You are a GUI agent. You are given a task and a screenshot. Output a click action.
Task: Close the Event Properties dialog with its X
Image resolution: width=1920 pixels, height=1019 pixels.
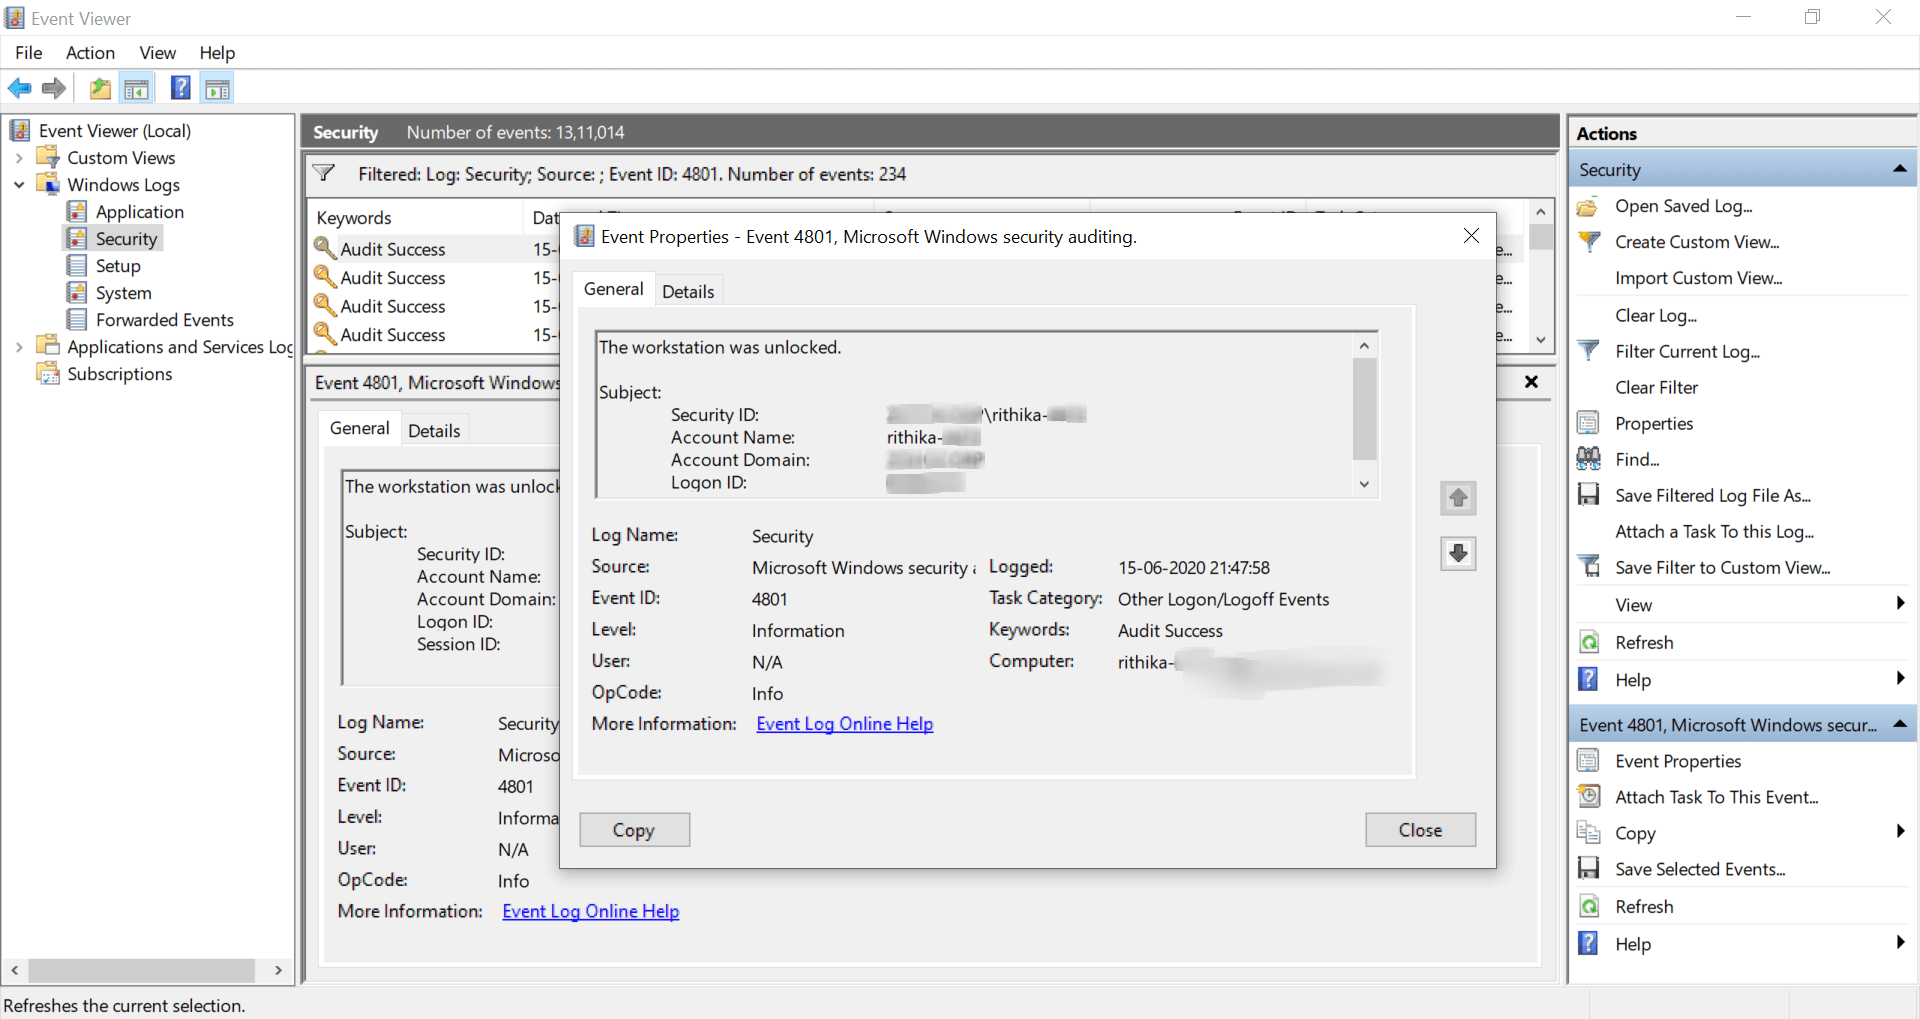click(1471, 236)
